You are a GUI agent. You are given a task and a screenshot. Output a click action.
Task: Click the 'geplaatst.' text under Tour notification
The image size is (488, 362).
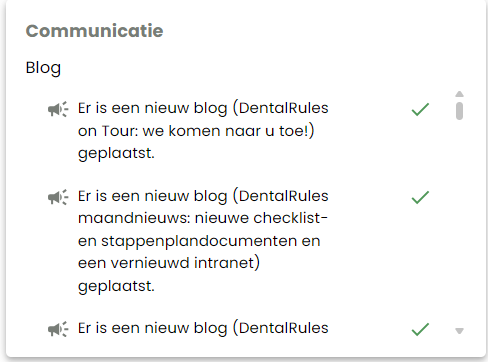point(116,154)
